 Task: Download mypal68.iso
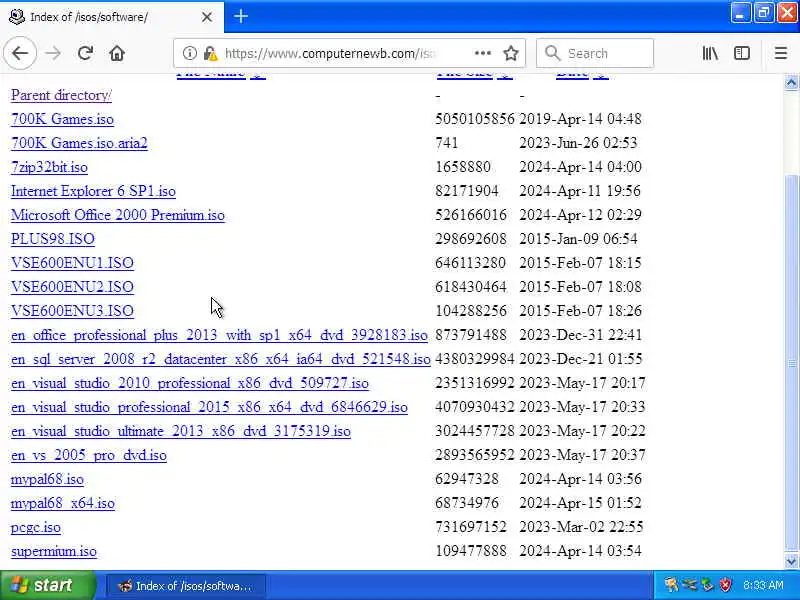coord(47,479)
